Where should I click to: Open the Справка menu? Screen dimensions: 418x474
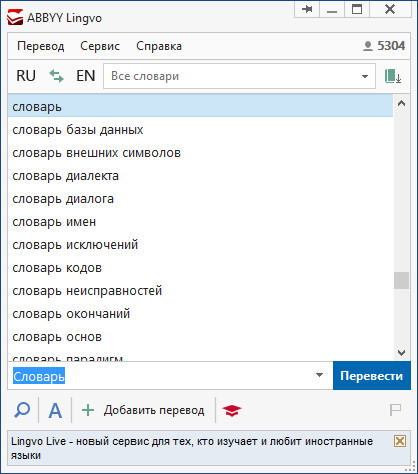point(159,46)
